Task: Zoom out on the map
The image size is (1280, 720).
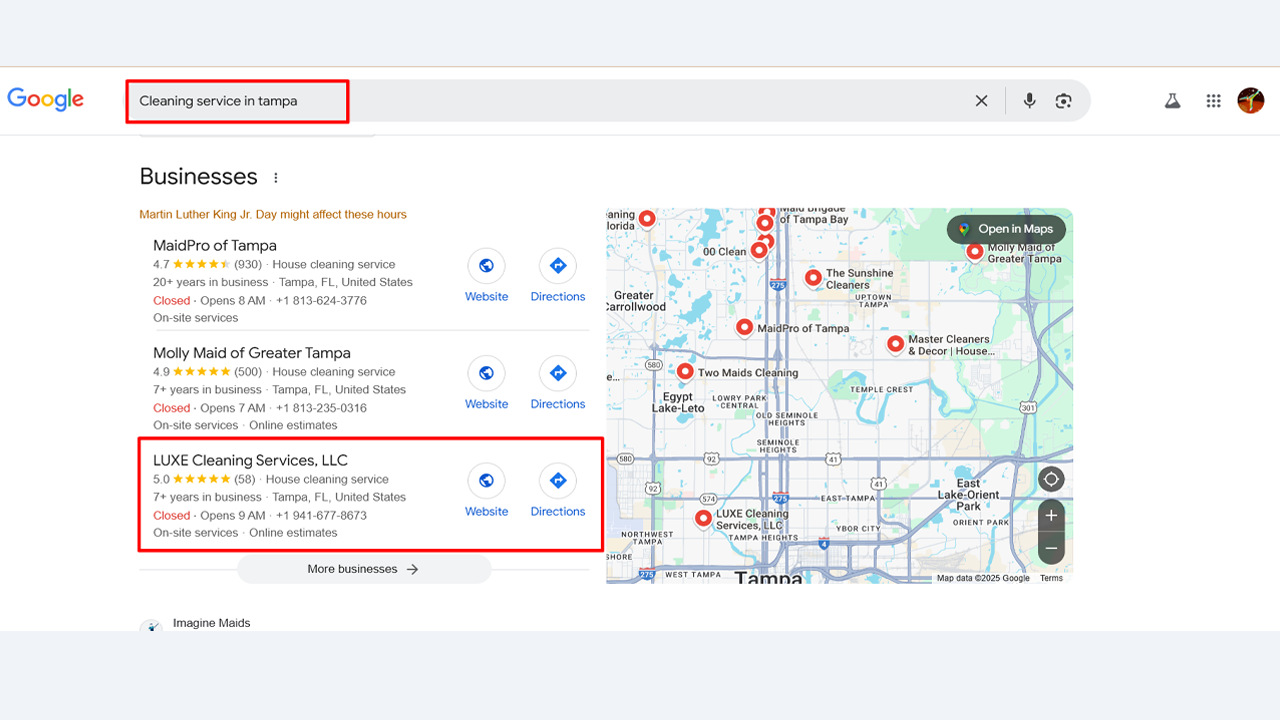Action: 1050,548
